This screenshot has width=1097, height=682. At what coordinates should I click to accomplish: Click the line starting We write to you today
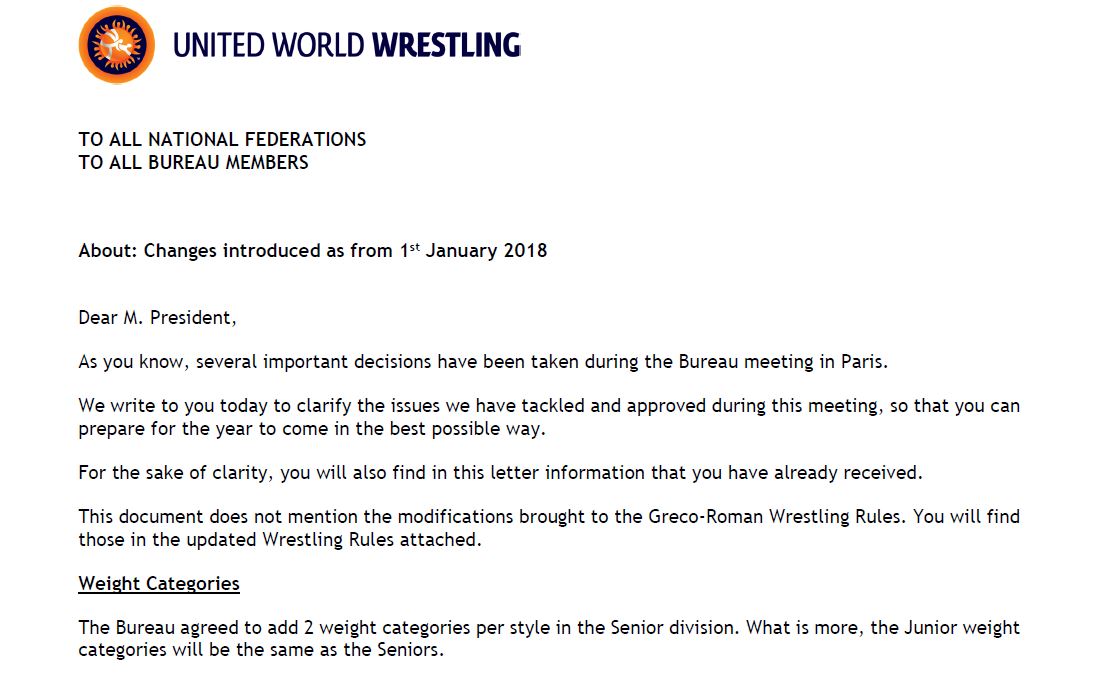549,407
